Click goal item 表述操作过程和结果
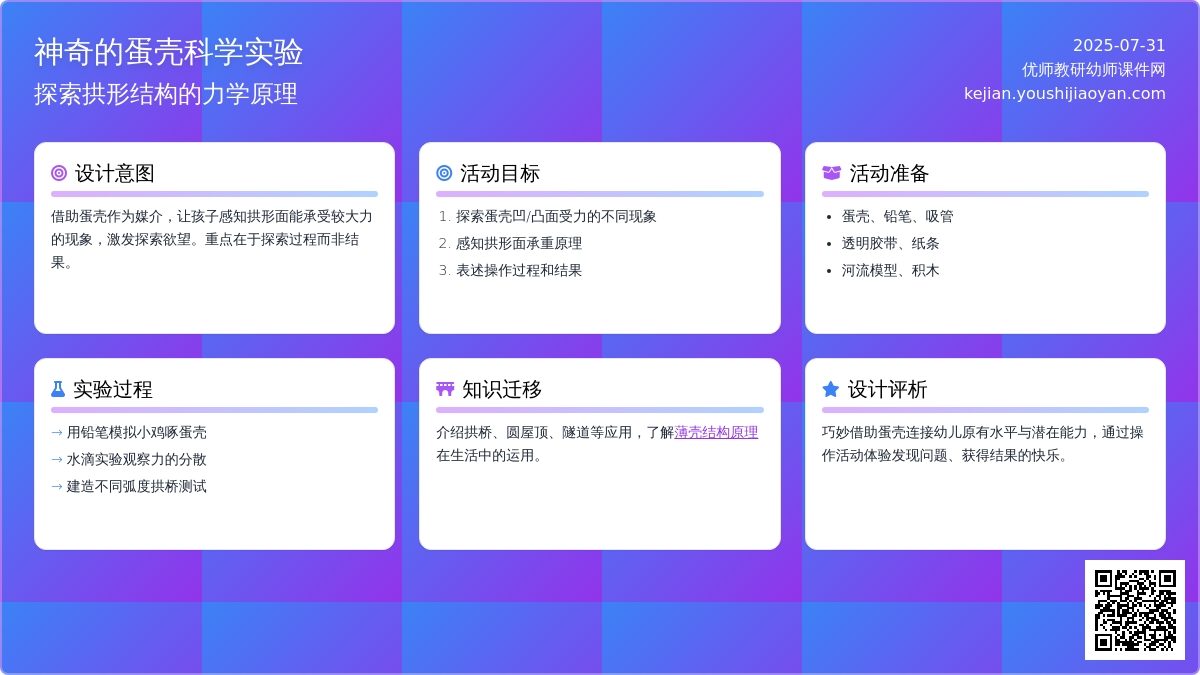The width and height of the screenshot is (1200, 675). (x=519, y=270)
